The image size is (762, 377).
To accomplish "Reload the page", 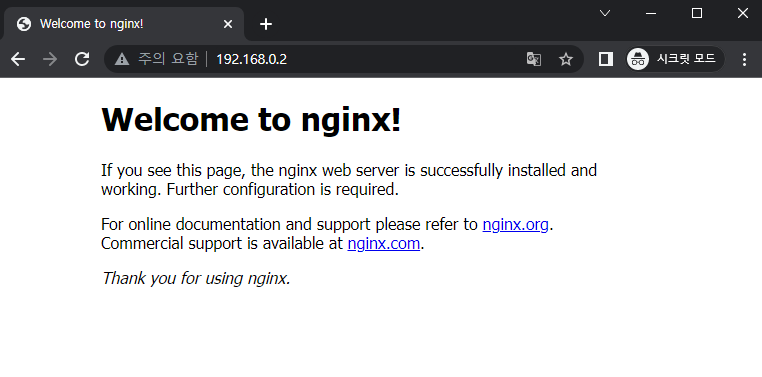I will (x=82, y=59).
